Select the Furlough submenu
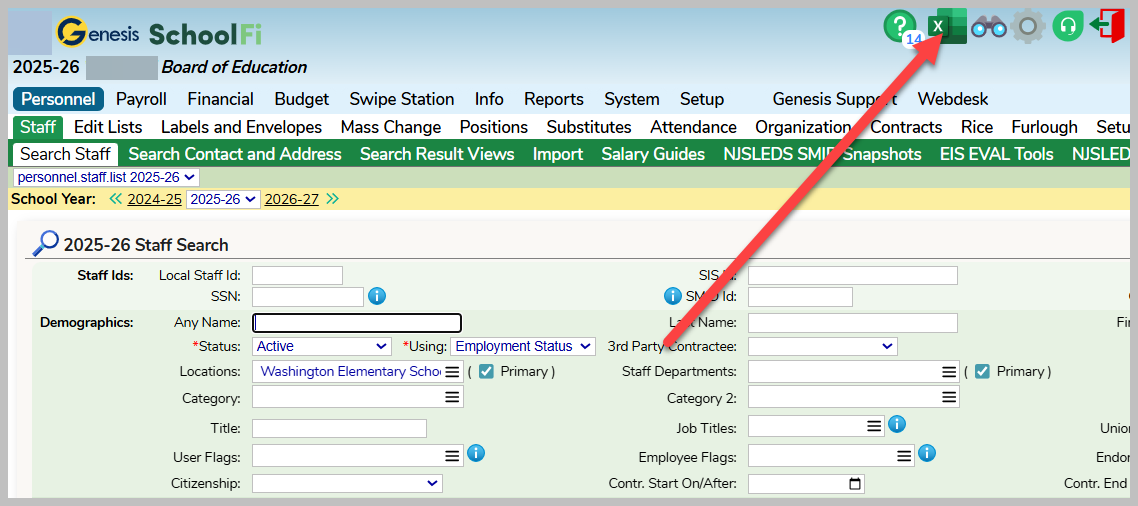 click(x=1044, y=128)
